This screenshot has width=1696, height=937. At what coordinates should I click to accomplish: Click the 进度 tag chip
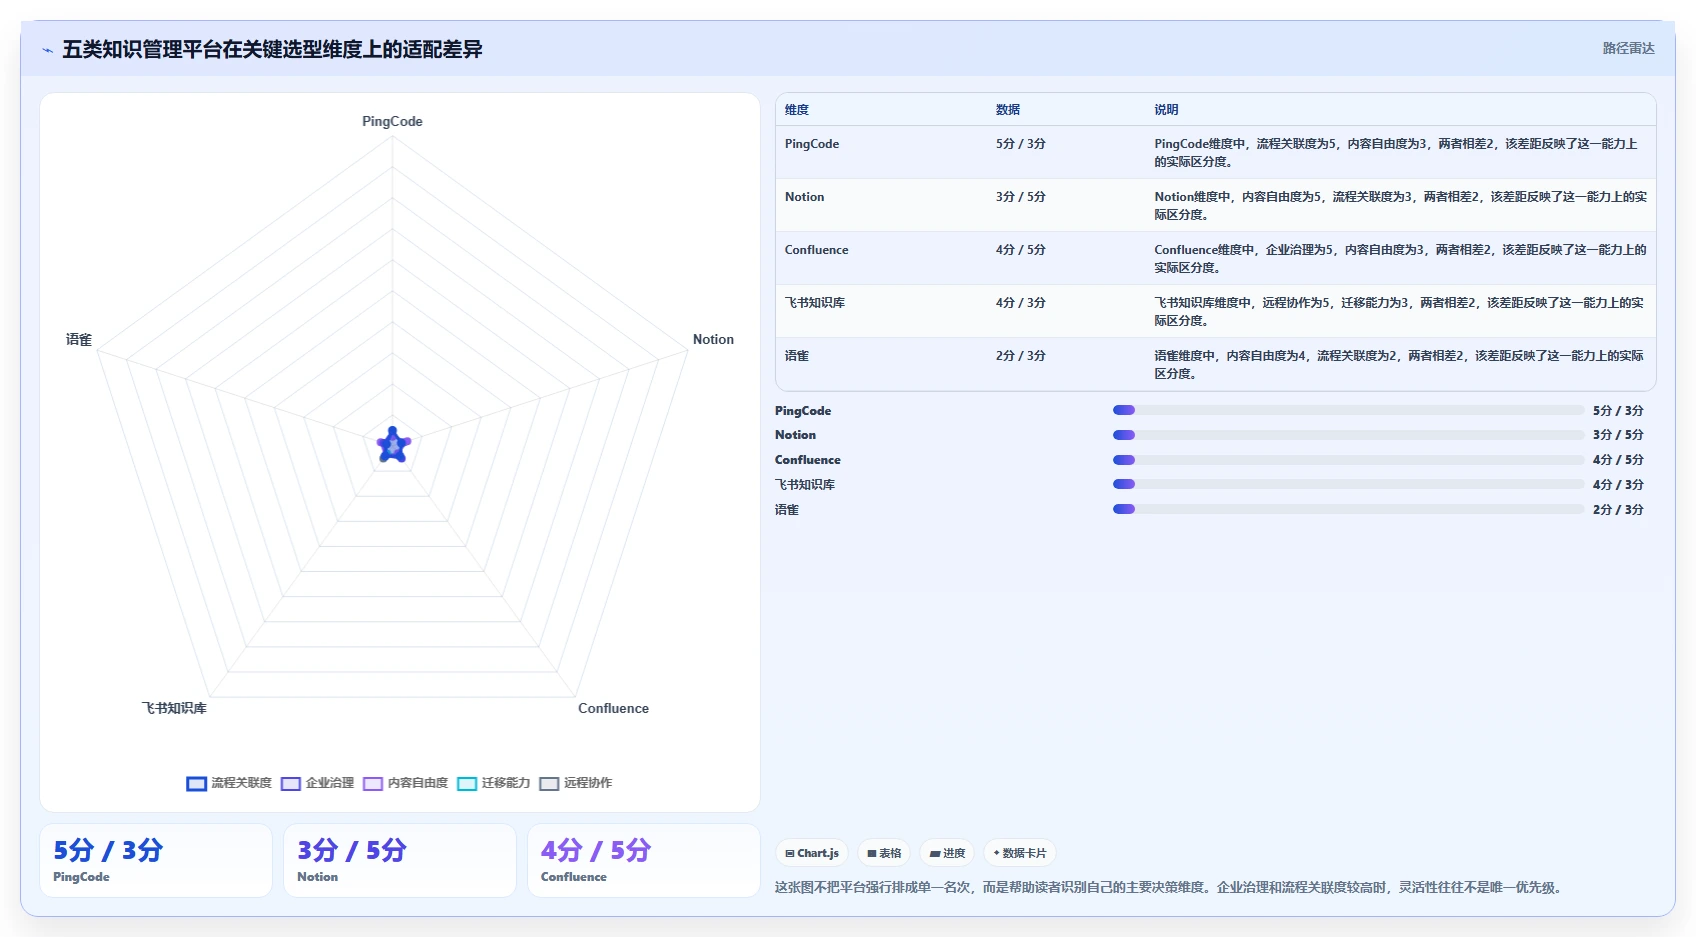pos(947,853)
